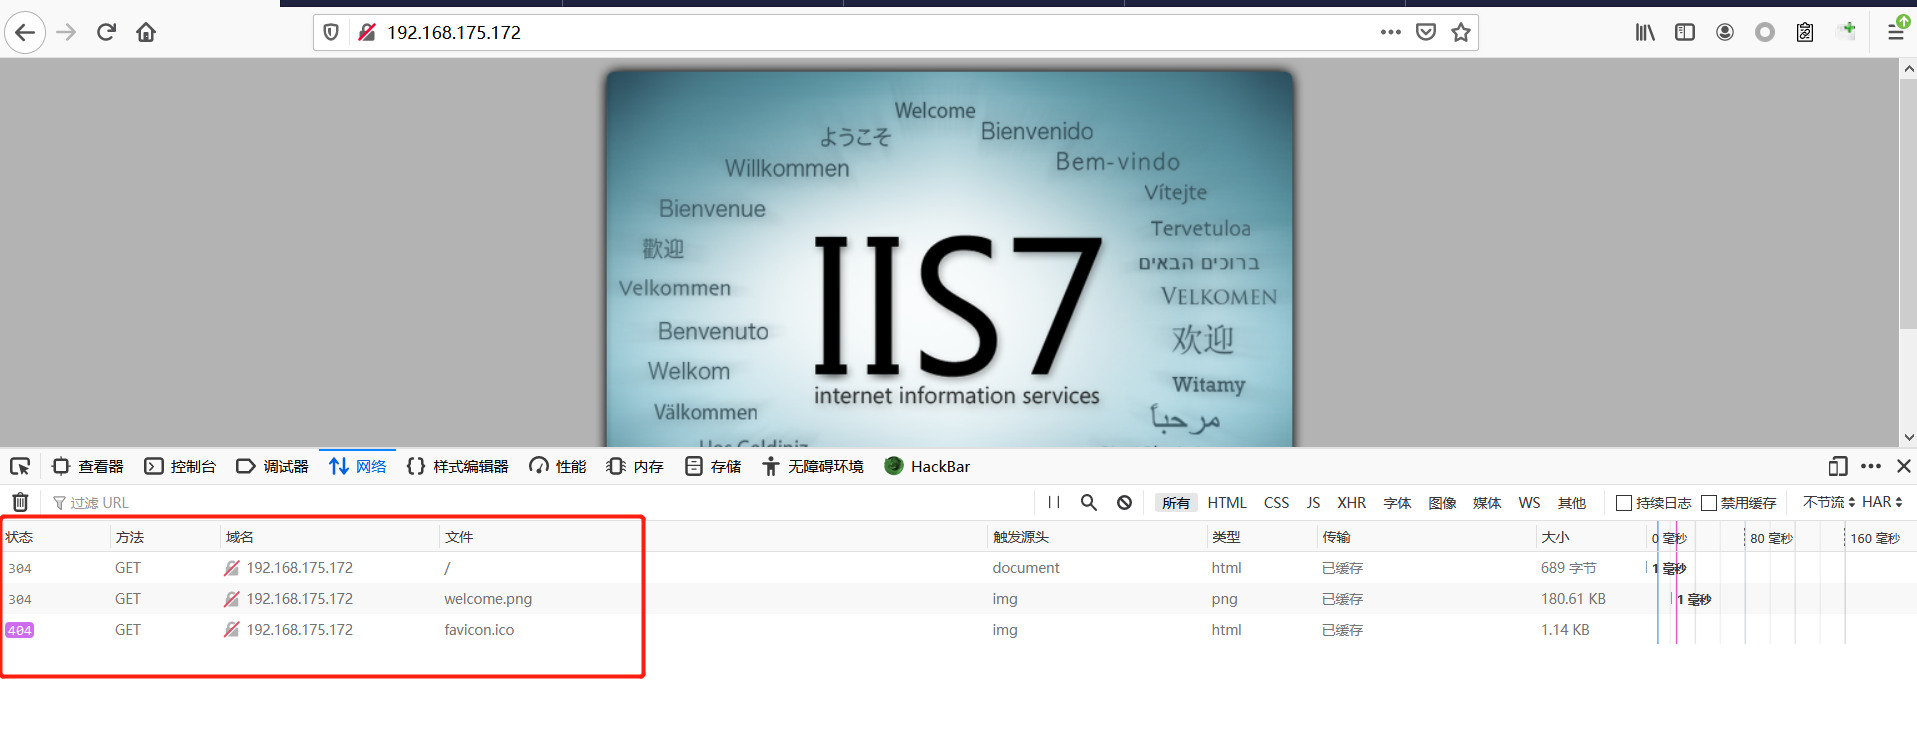Toggle the 媒体 request filter
Viewport: 1917px width, 747px height.
[1487, 503]
